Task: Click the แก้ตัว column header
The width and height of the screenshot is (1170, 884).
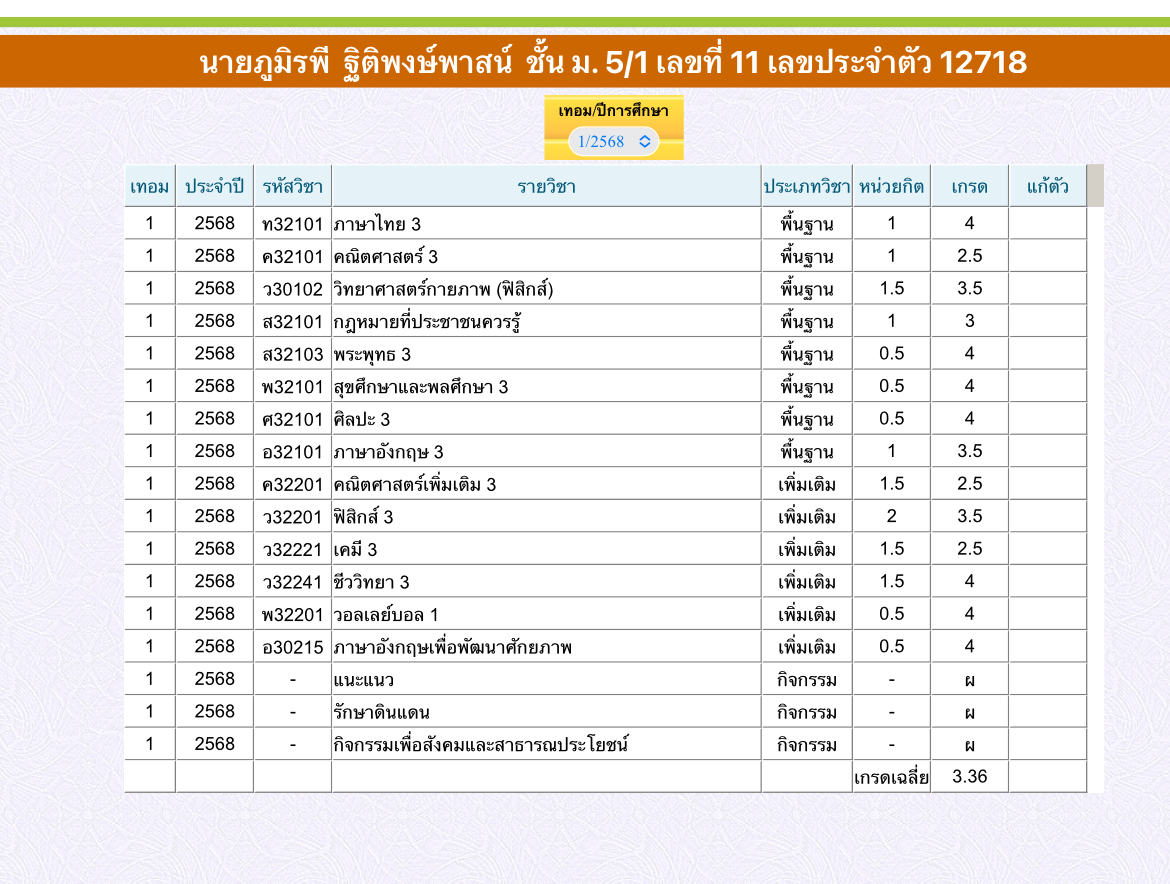Action: (1047, 187)
